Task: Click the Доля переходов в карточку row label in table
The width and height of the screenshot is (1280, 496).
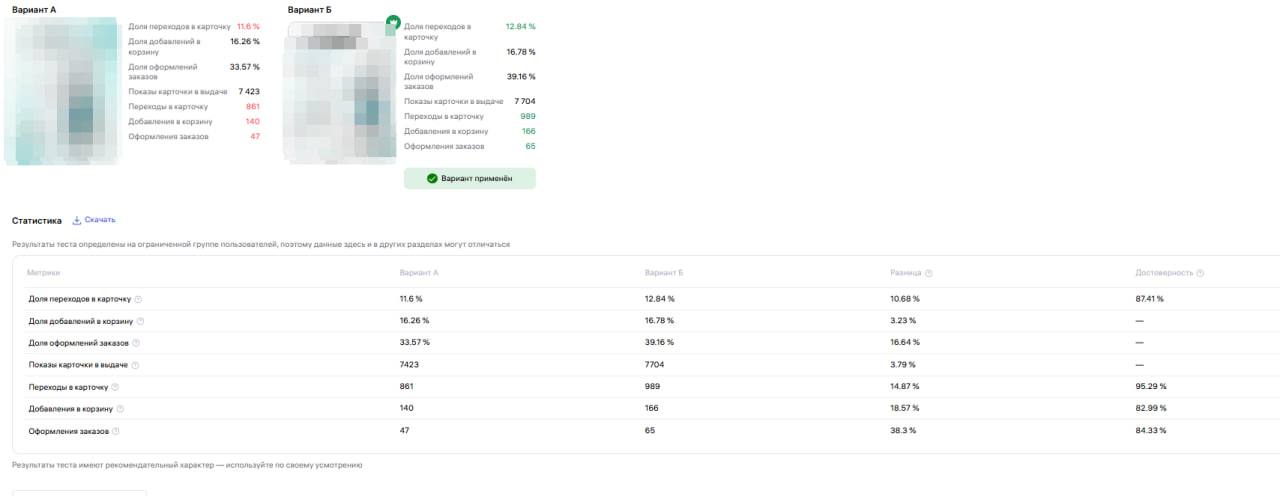Action: [80, 299]
